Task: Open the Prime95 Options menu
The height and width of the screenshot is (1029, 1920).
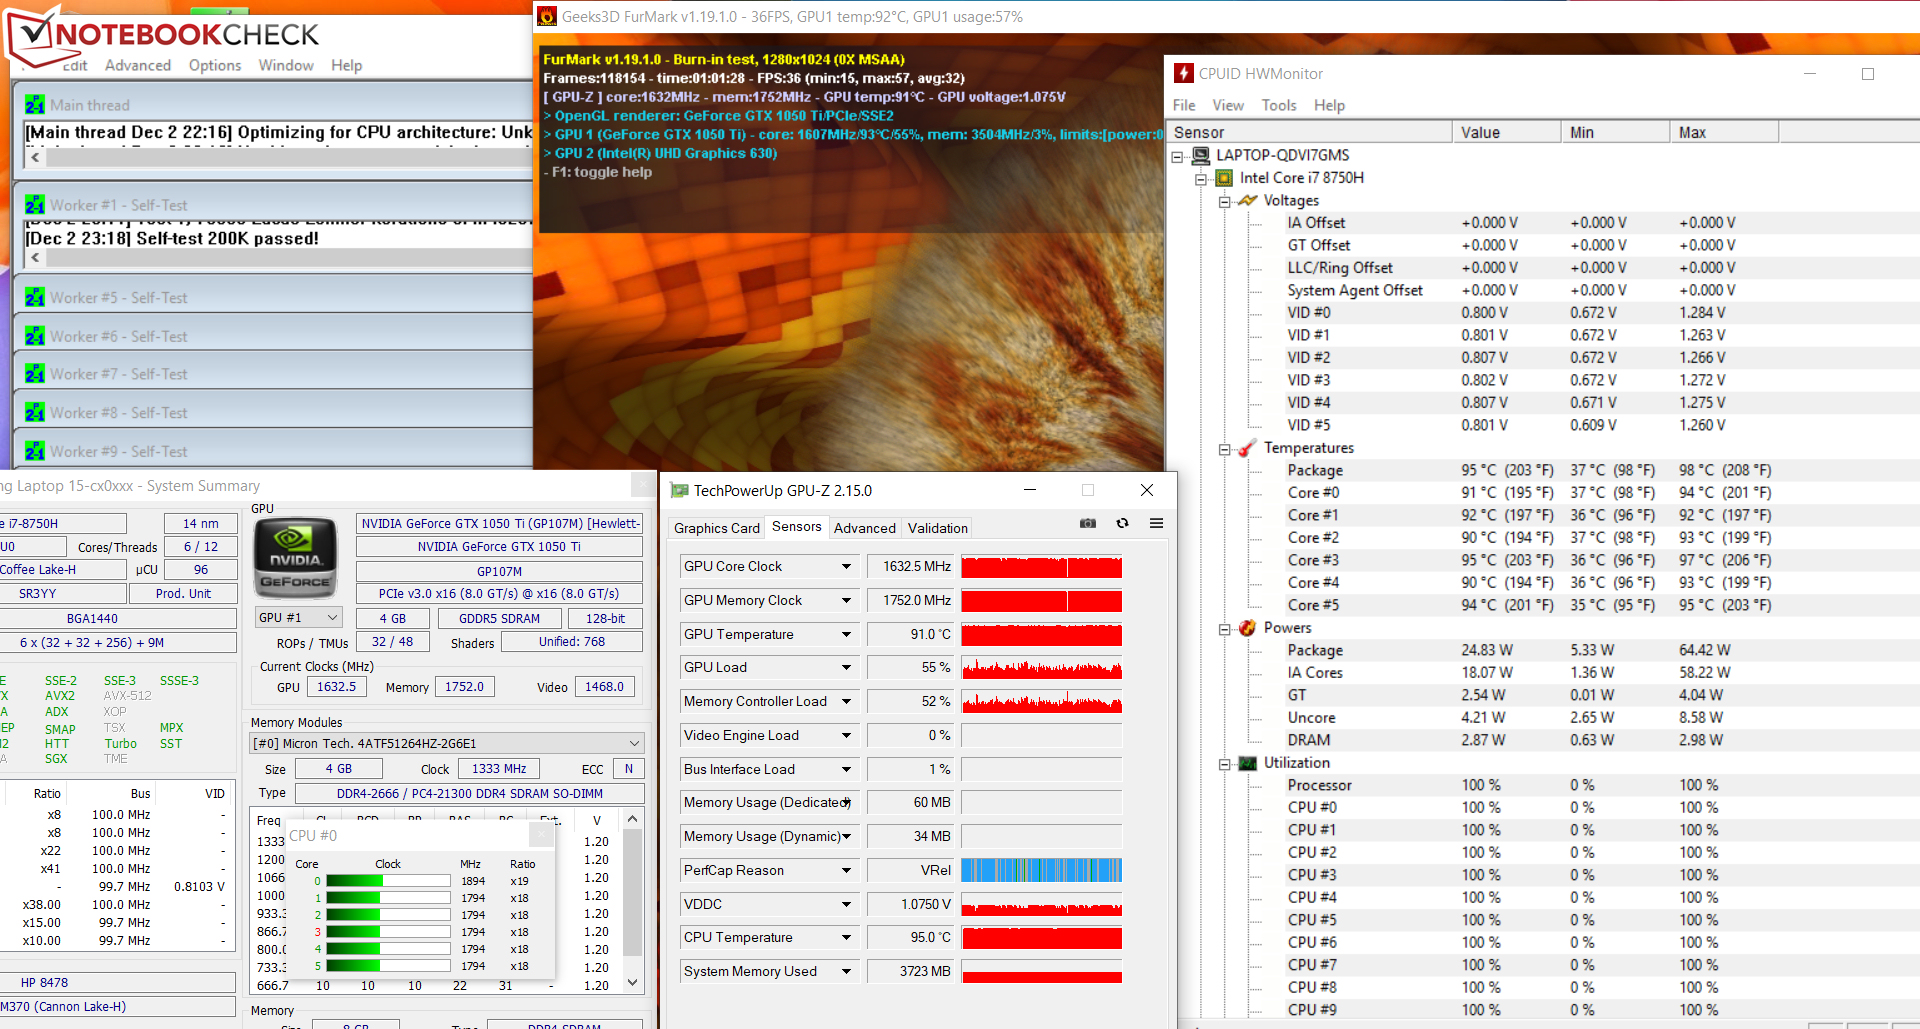Action: [x=215, y=65]
